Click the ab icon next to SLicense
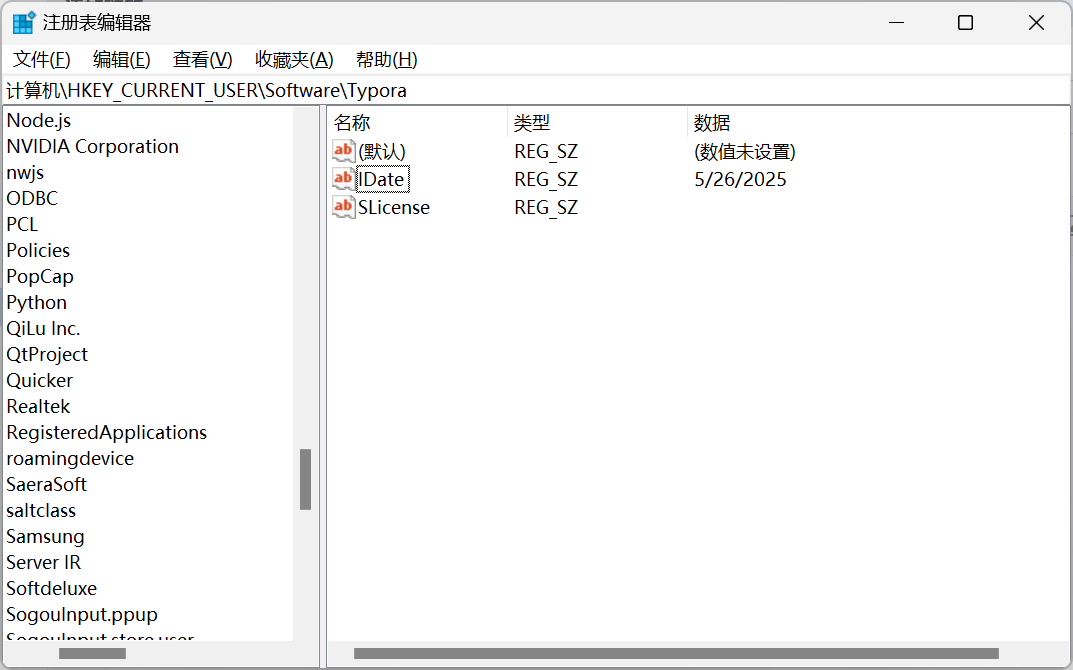The width and height of the screenshot is (1073, 670). click(344, 207)
